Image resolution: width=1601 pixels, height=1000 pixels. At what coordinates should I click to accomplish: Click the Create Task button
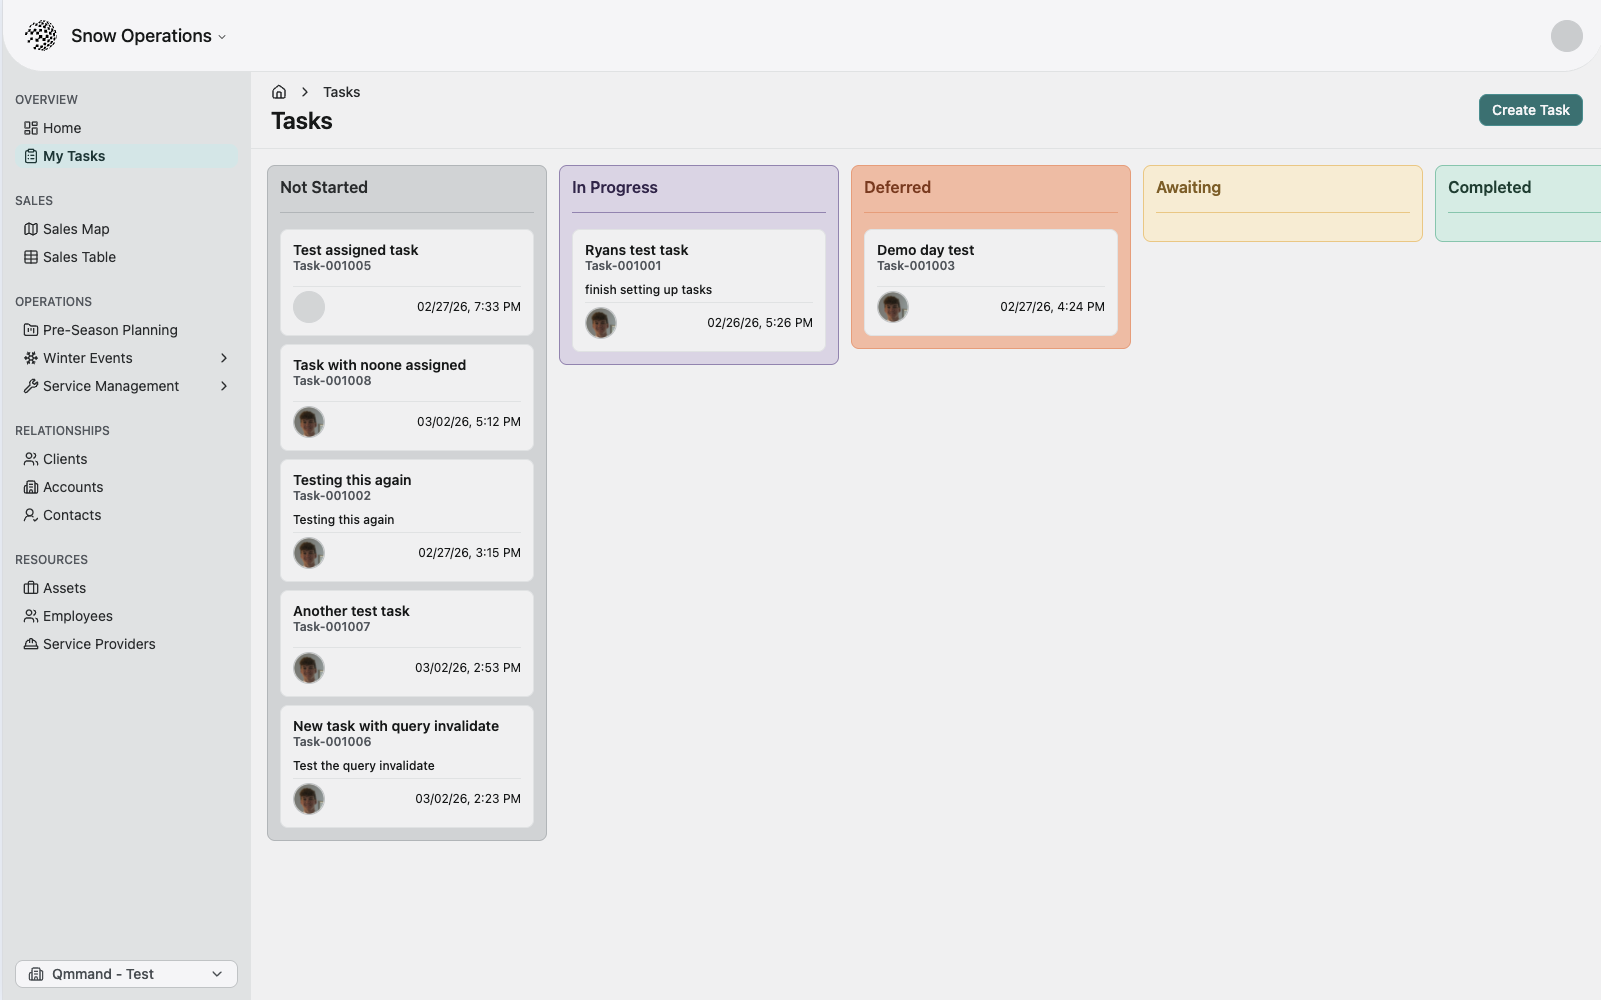tap(1530, 110)
